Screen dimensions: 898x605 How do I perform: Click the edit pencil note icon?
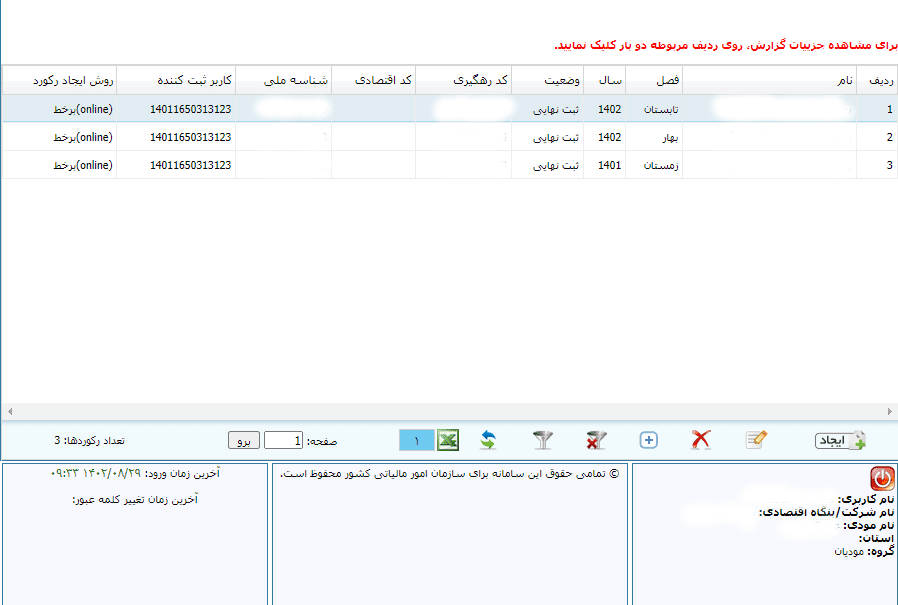756,440
